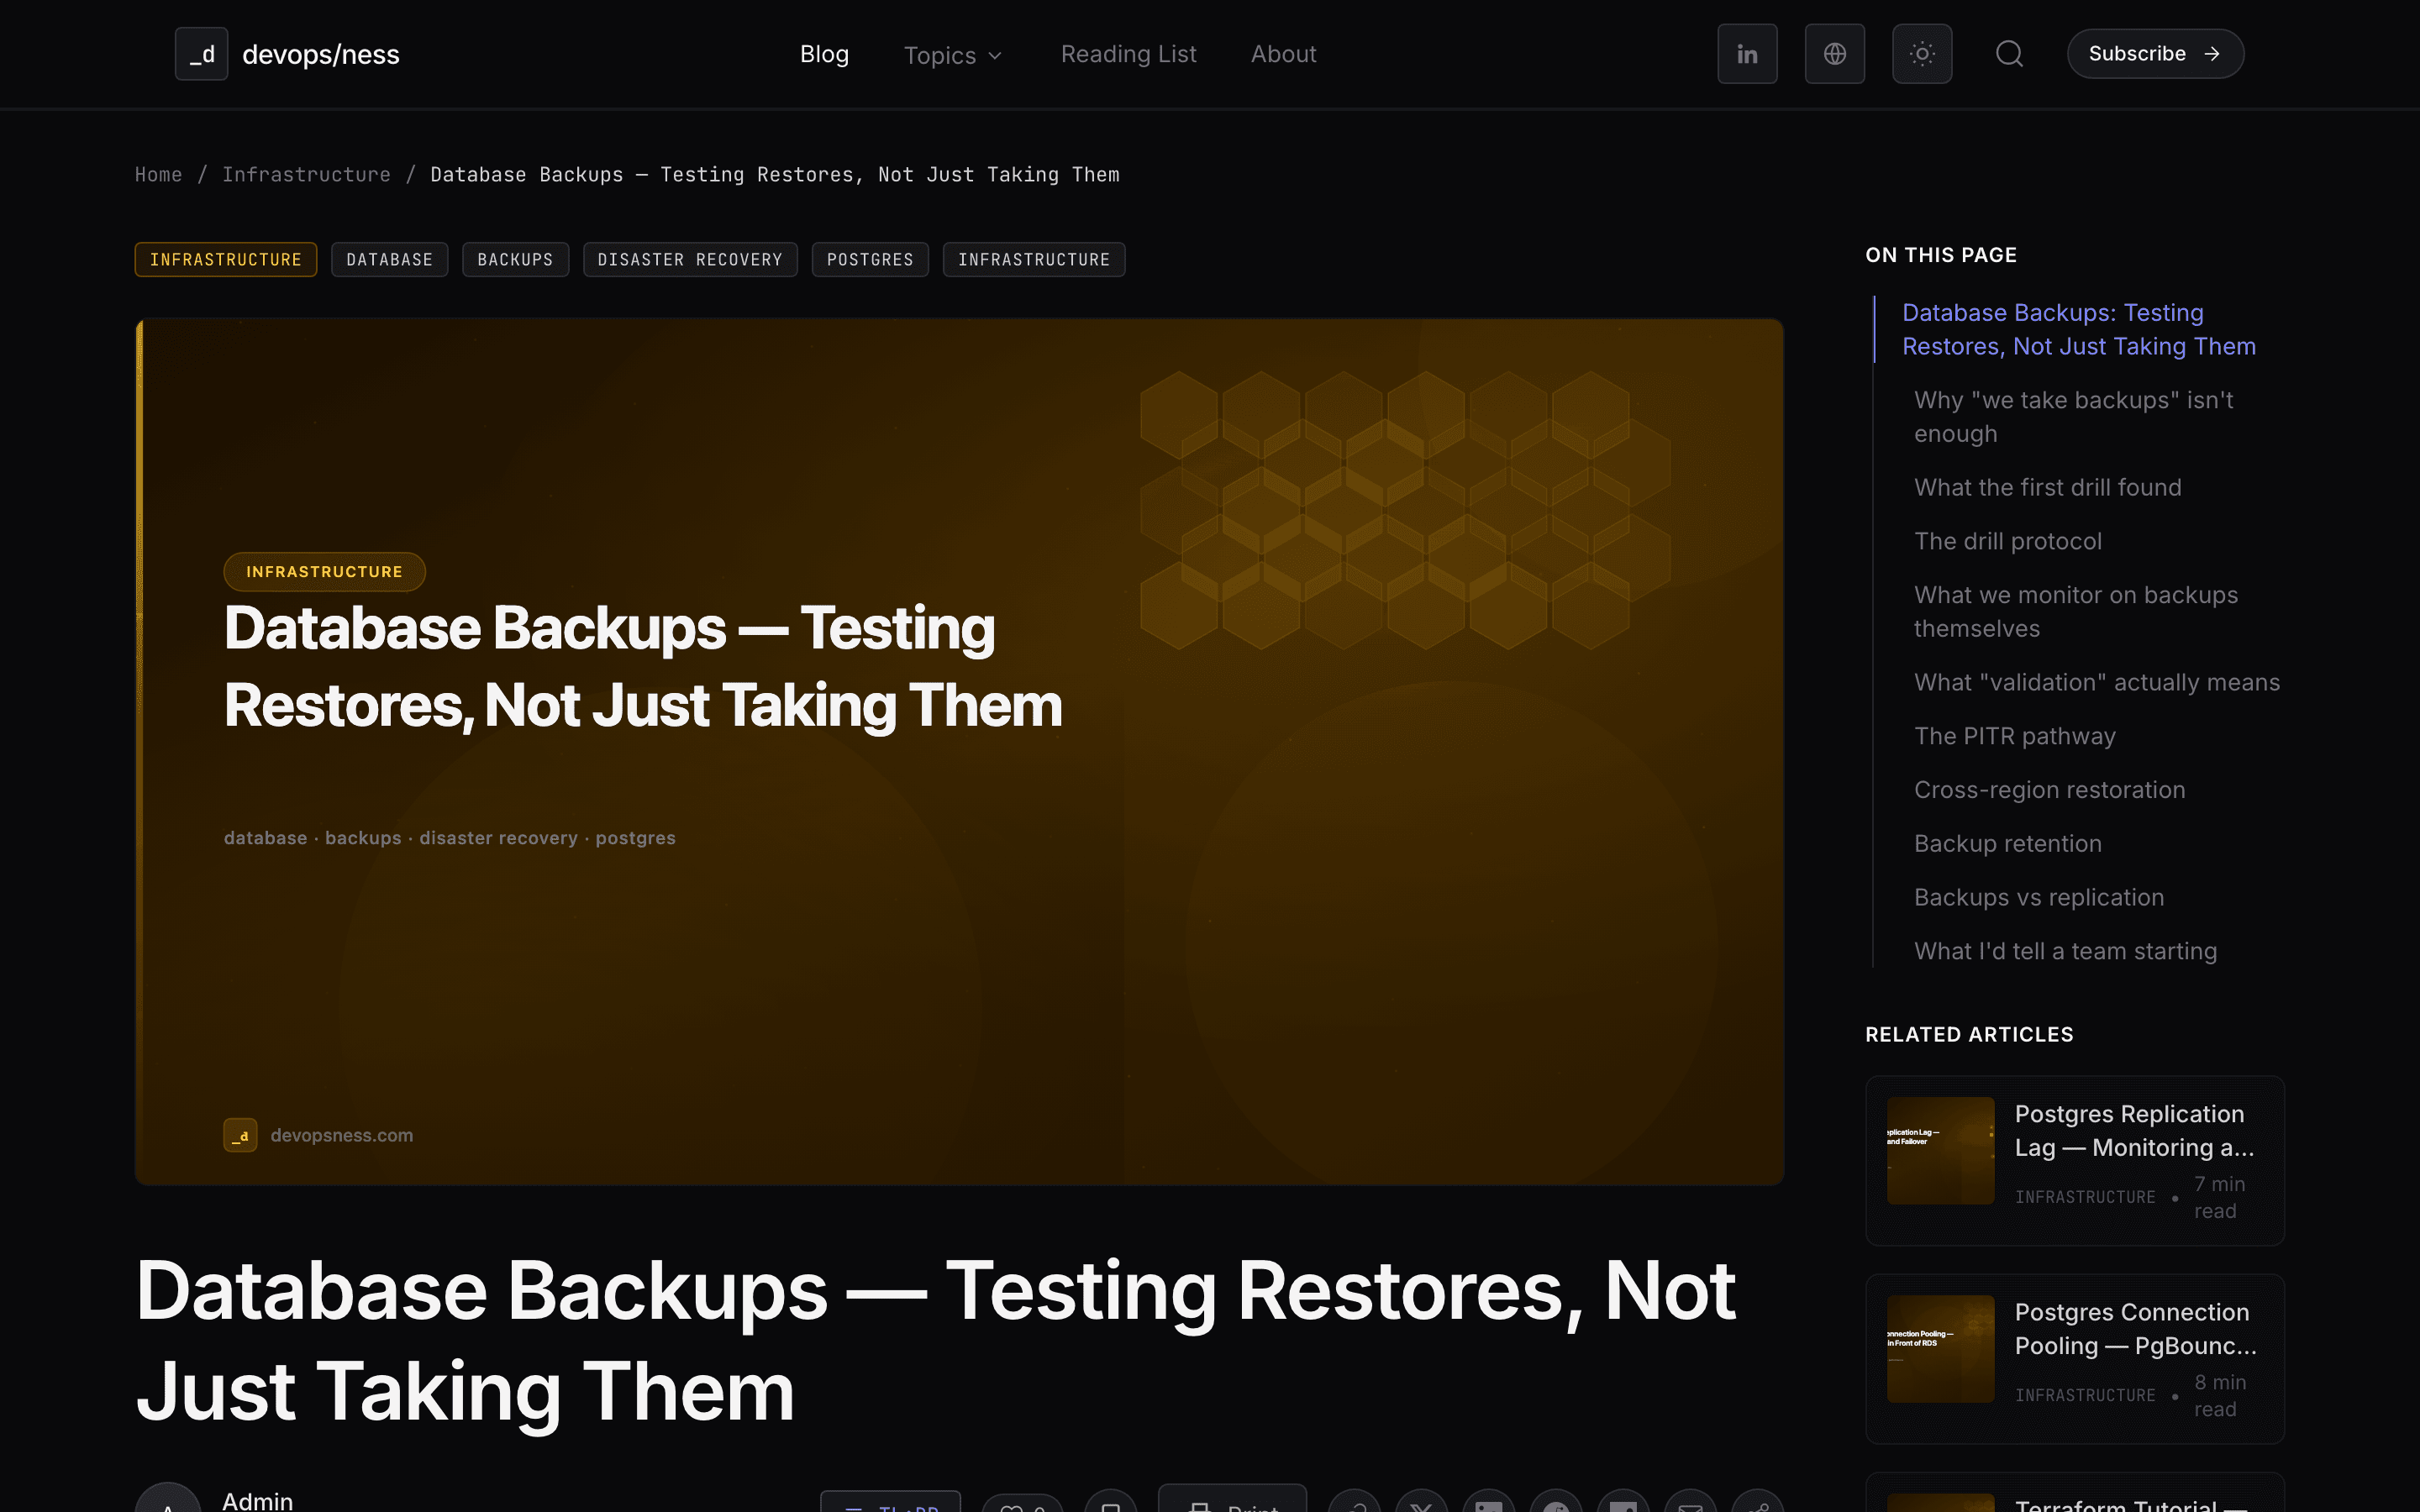Viewport: 2420px width, 1512px height.
Task: Click the '8 min read' label
Action: 2219,1395
